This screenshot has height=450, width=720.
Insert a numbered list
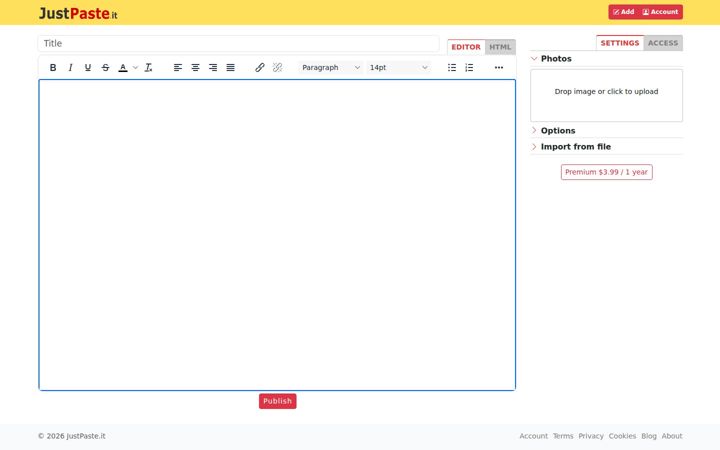(469, 68)
